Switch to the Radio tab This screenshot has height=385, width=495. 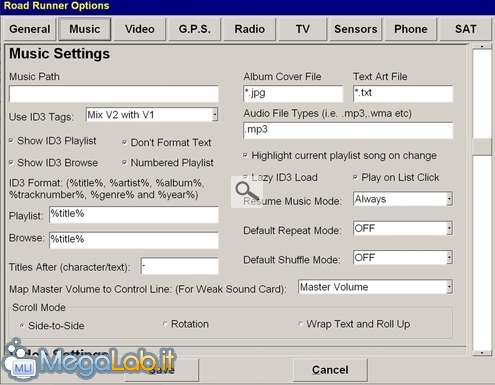tap(249, 29)
